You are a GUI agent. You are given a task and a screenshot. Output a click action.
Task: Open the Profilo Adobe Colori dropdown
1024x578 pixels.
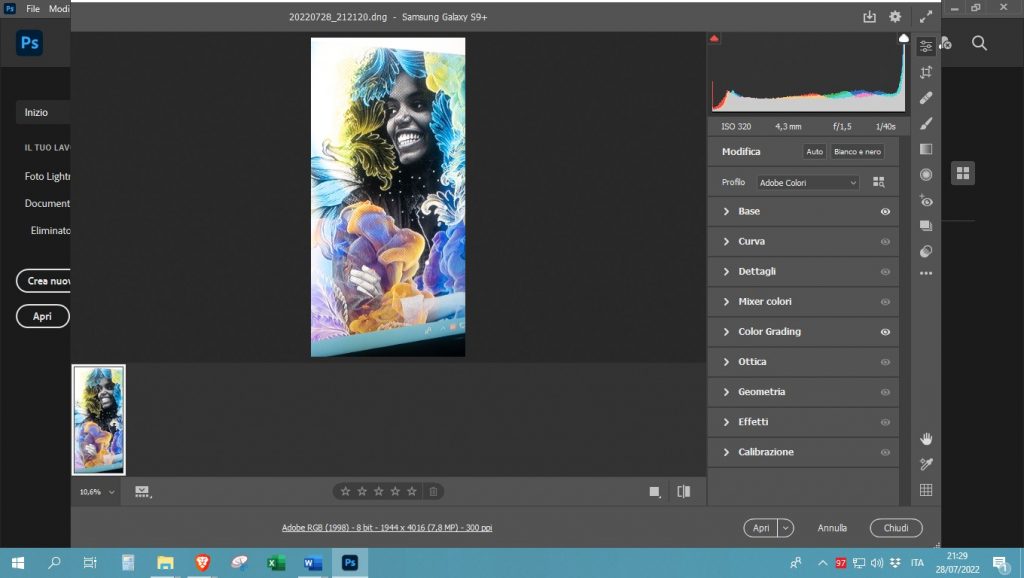coord(807,182)
